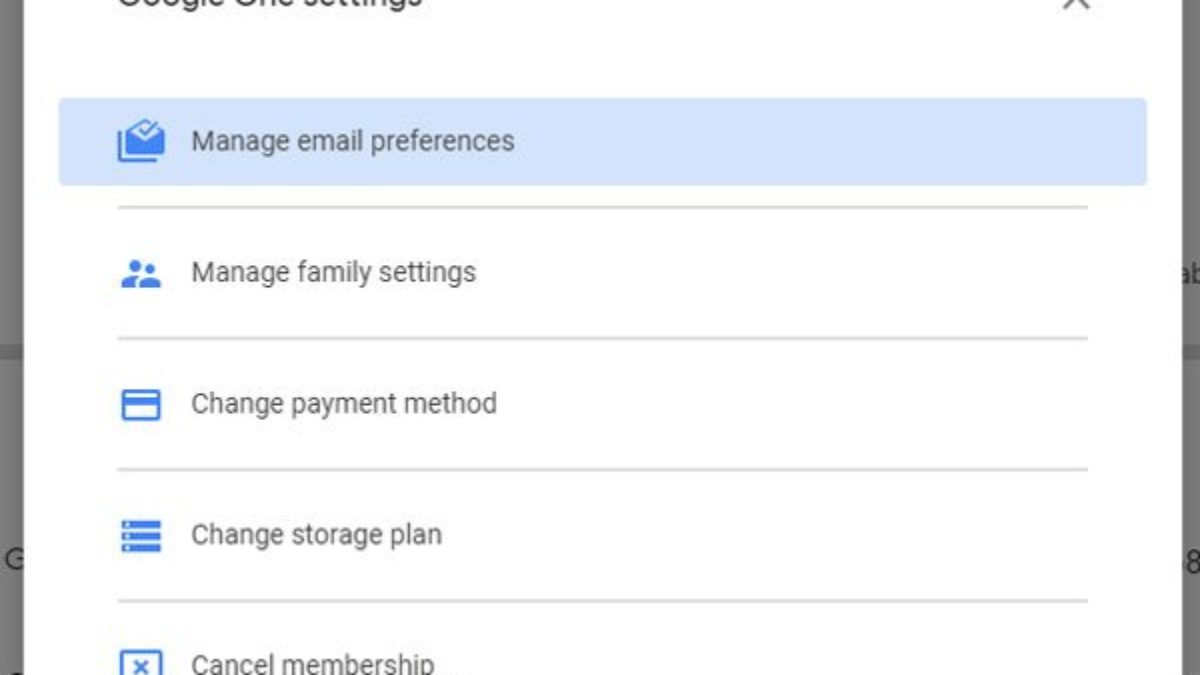Click the family people icon
1200x675 pixels.
coord(141,273)
